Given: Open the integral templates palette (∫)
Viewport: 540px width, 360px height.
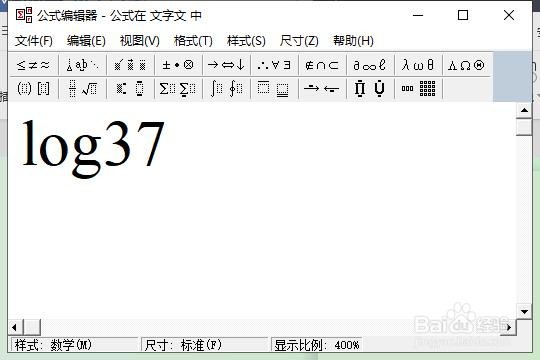Looking at the screenshot, I should point(226,89).
